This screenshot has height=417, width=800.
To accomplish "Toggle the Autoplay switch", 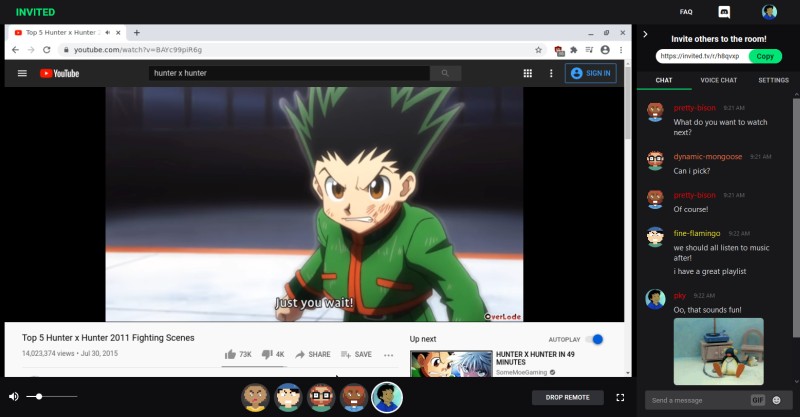I will pyautogui.click(x=594, y=339).
